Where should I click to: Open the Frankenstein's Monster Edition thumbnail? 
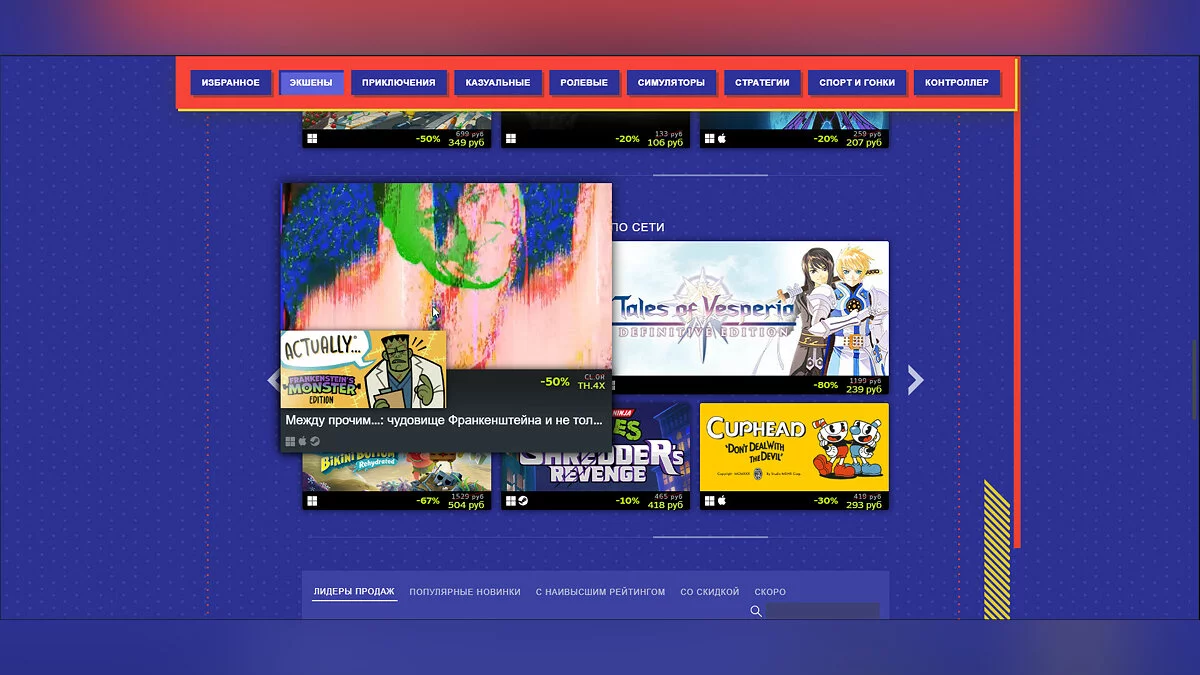(363, 370)
